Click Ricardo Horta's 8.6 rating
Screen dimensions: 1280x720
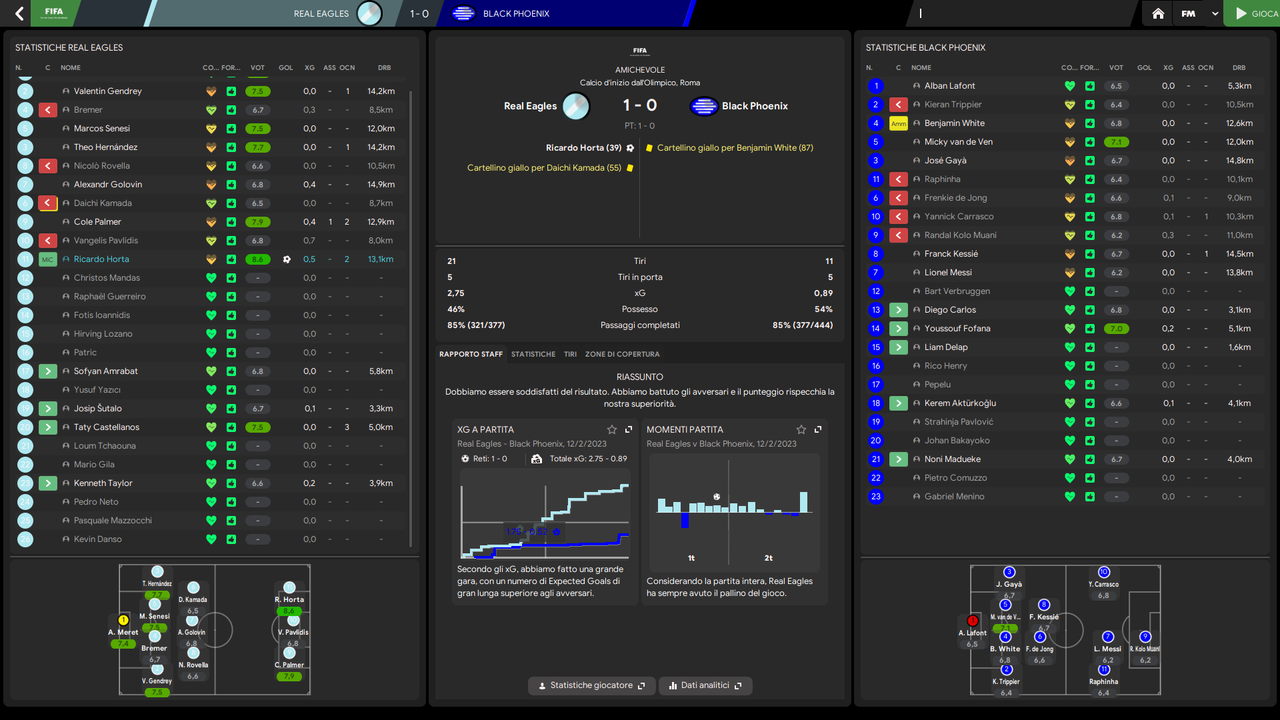pyautogui.click(x=258, y=259)
